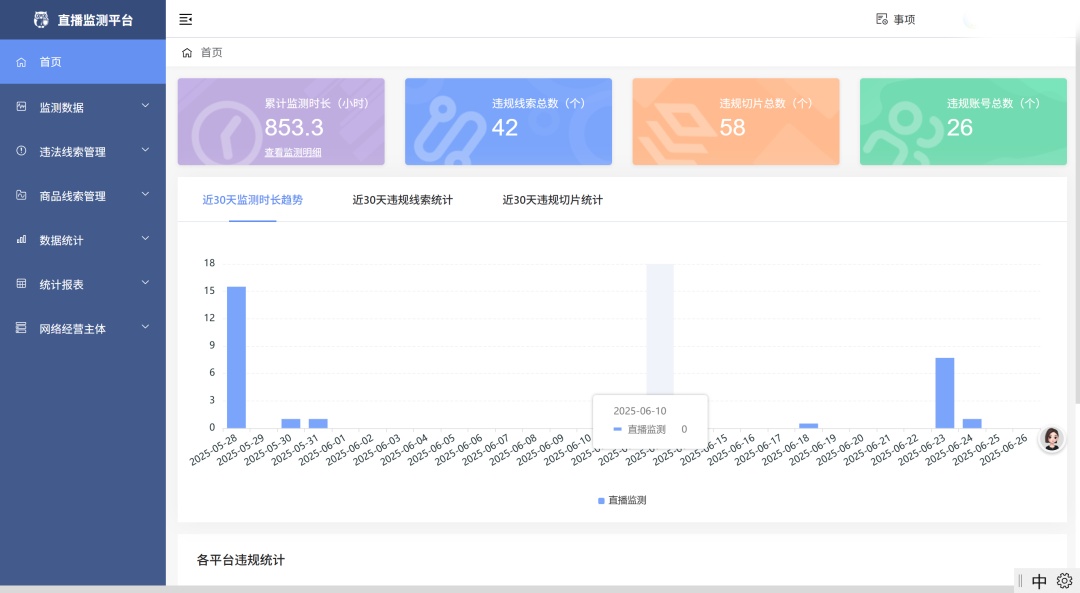Viewport: 1080px width, 593px height.
Task: Click the 事项 tasks icon in header
Action: pos(882,19)
